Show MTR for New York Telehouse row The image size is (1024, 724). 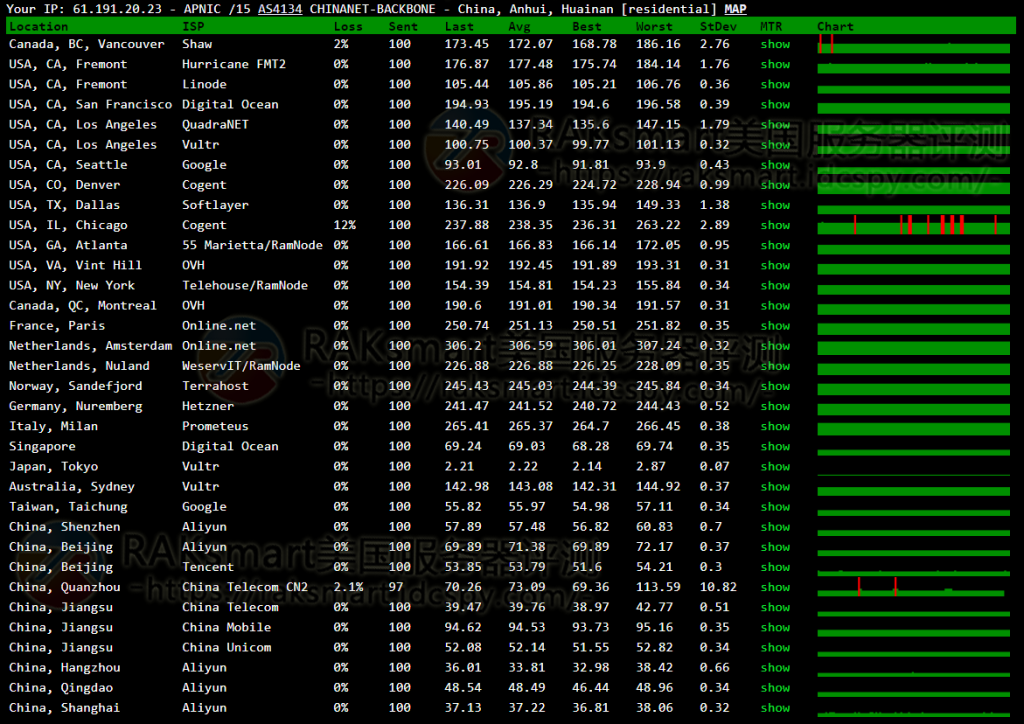point(775,286)
